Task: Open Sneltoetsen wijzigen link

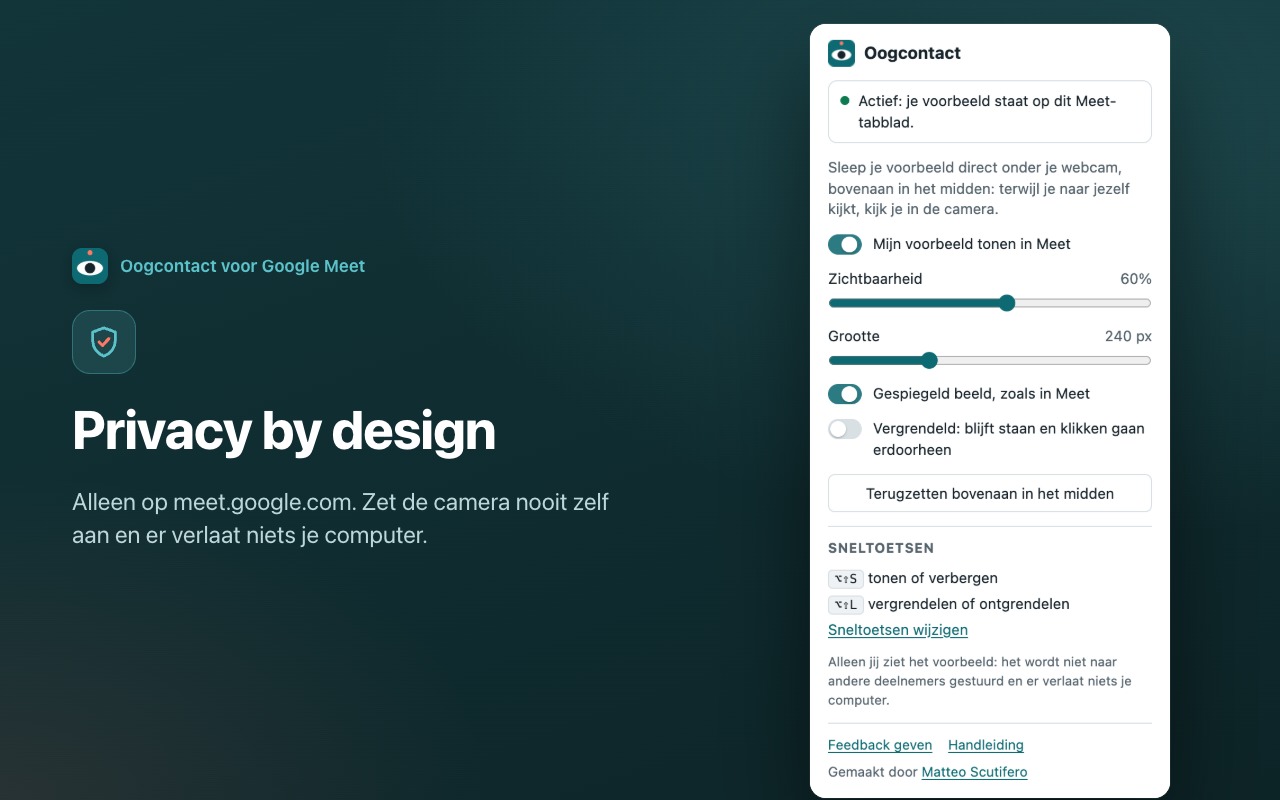Action: pyautogui.click(x=898, y=630)
